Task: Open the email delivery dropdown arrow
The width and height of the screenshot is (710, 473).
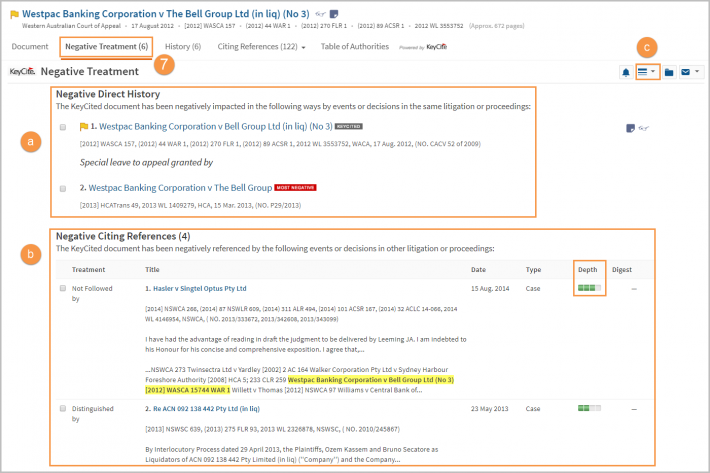Action: tap(697, 71)
